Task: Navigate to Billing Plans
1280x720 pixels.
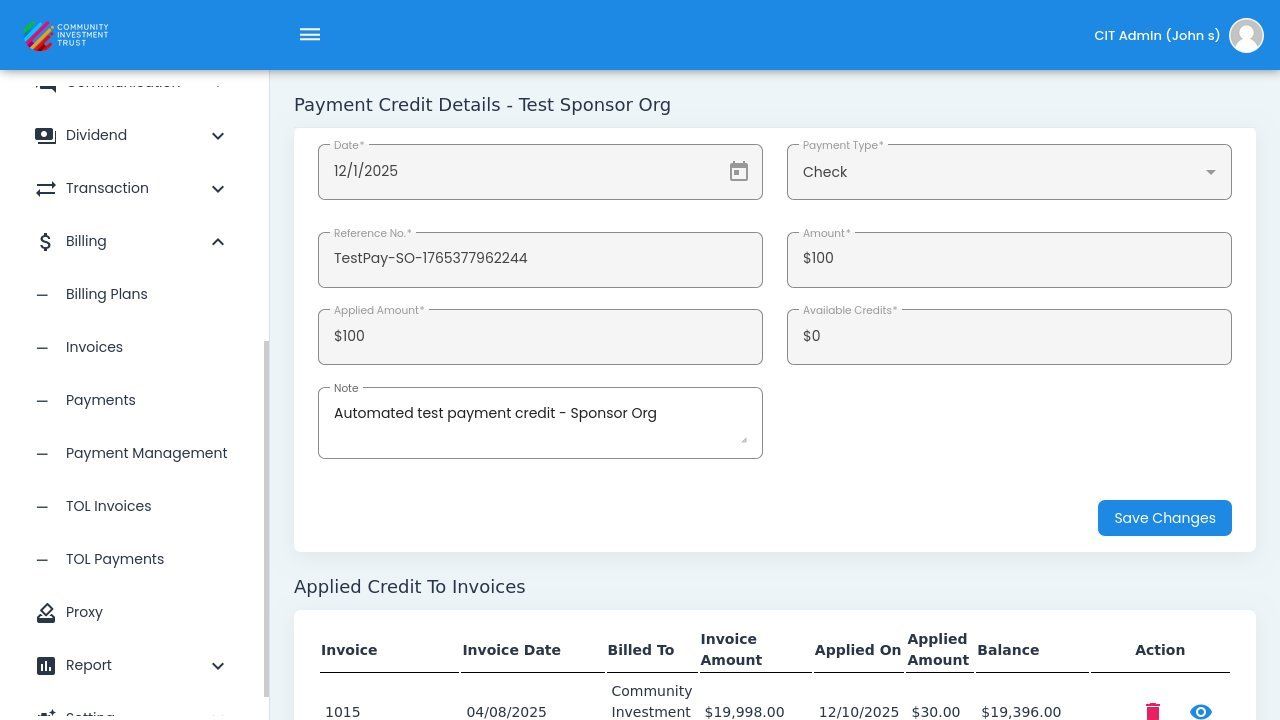Action: pyautogui.click(x=106, y=295)
